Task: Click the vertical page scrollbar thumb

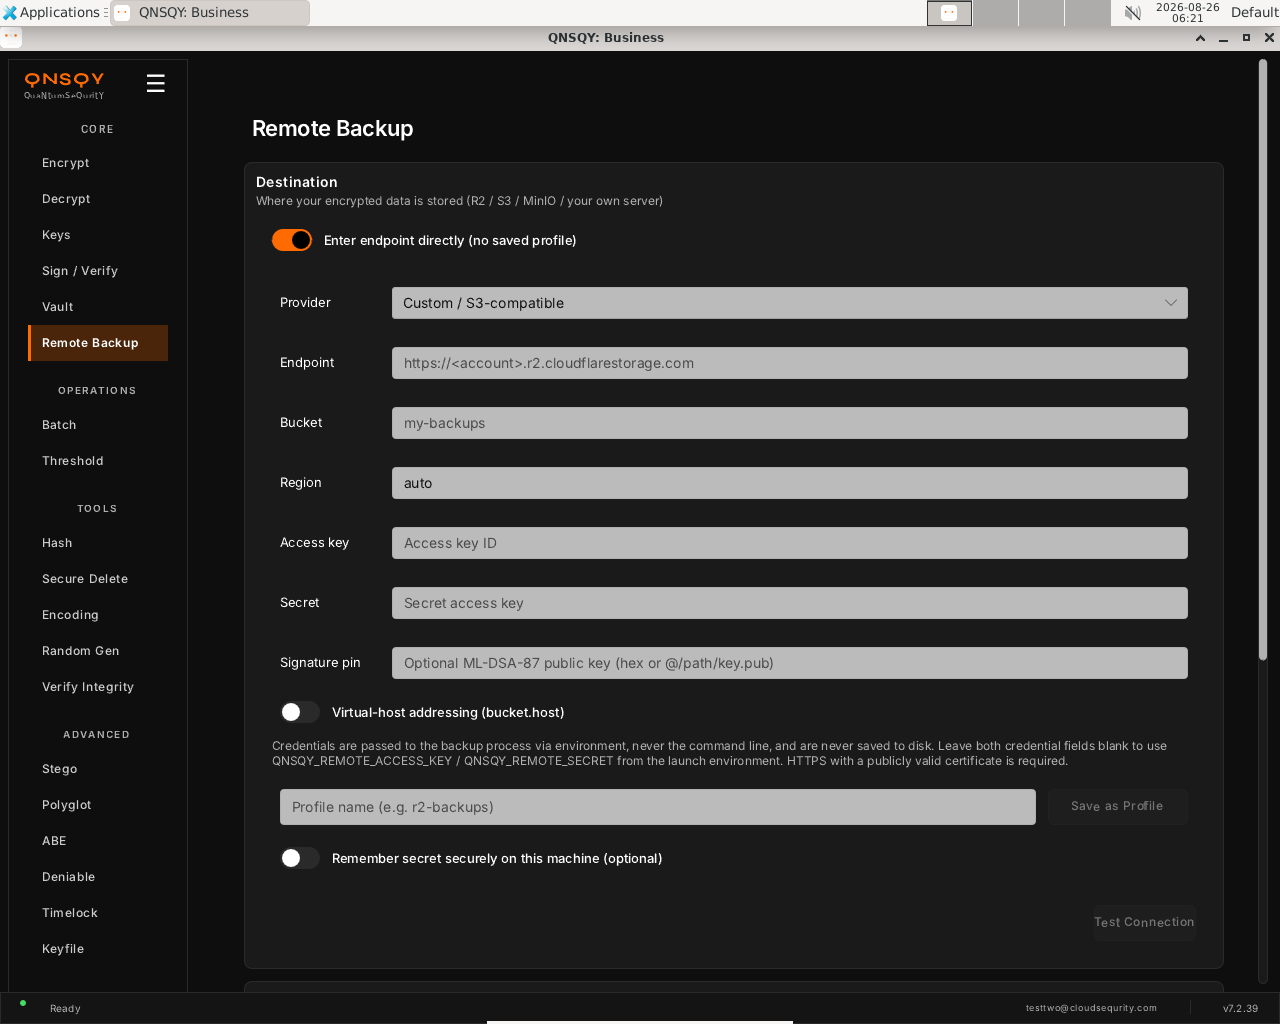Action: click(1263, 360)
